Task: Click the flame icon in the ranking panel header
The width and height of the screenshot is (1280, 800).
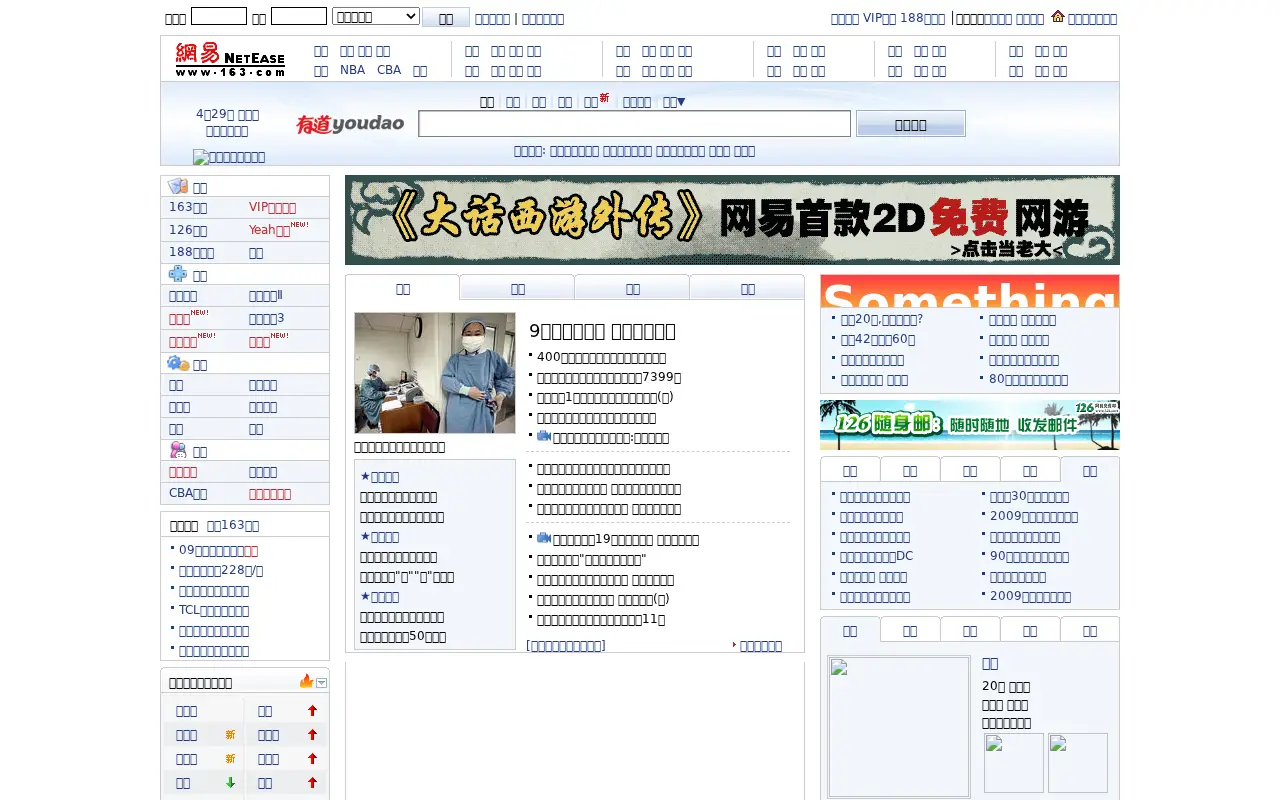Action: (306, 681)
